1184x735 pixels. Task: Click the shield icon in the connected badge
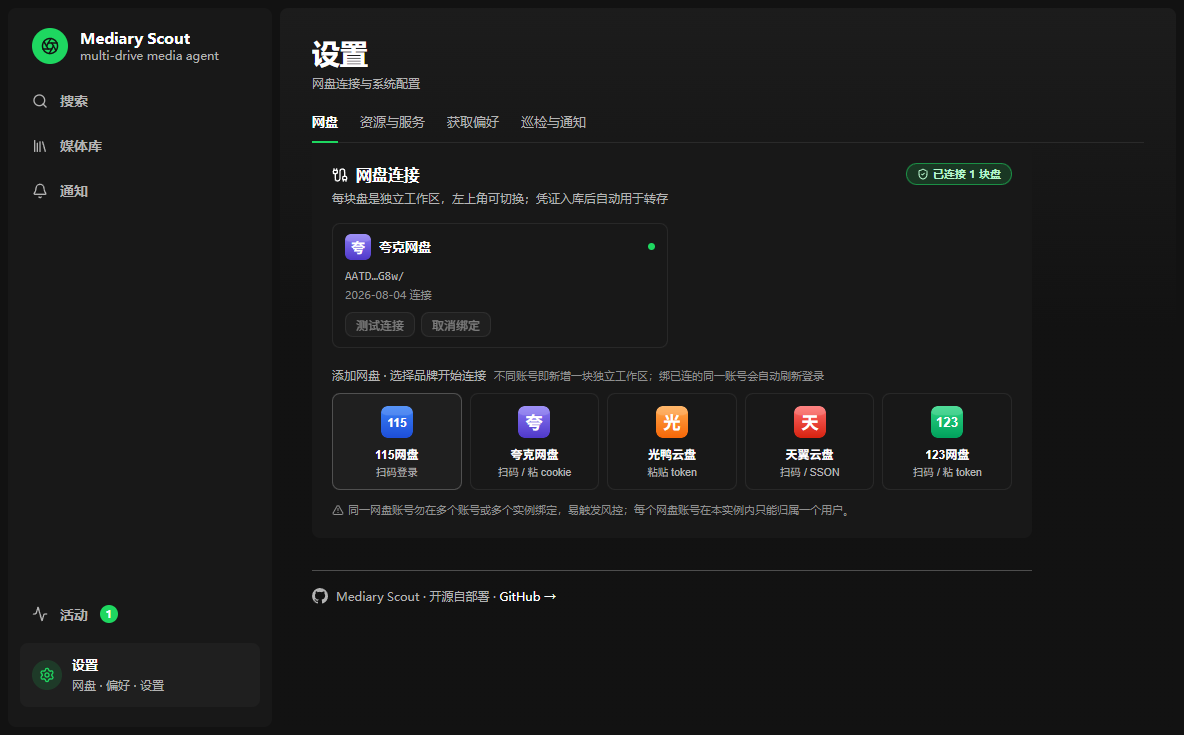[x=923, y=174]
